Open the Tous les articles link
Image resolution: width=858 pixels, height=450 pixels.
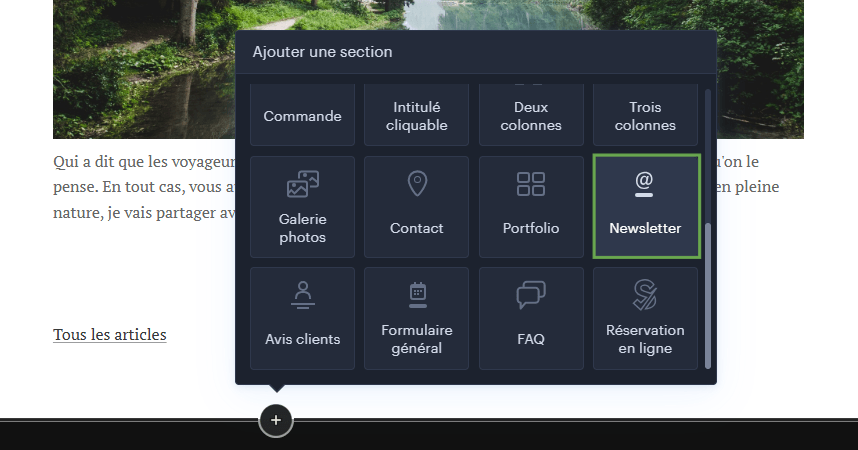[109, 334]
